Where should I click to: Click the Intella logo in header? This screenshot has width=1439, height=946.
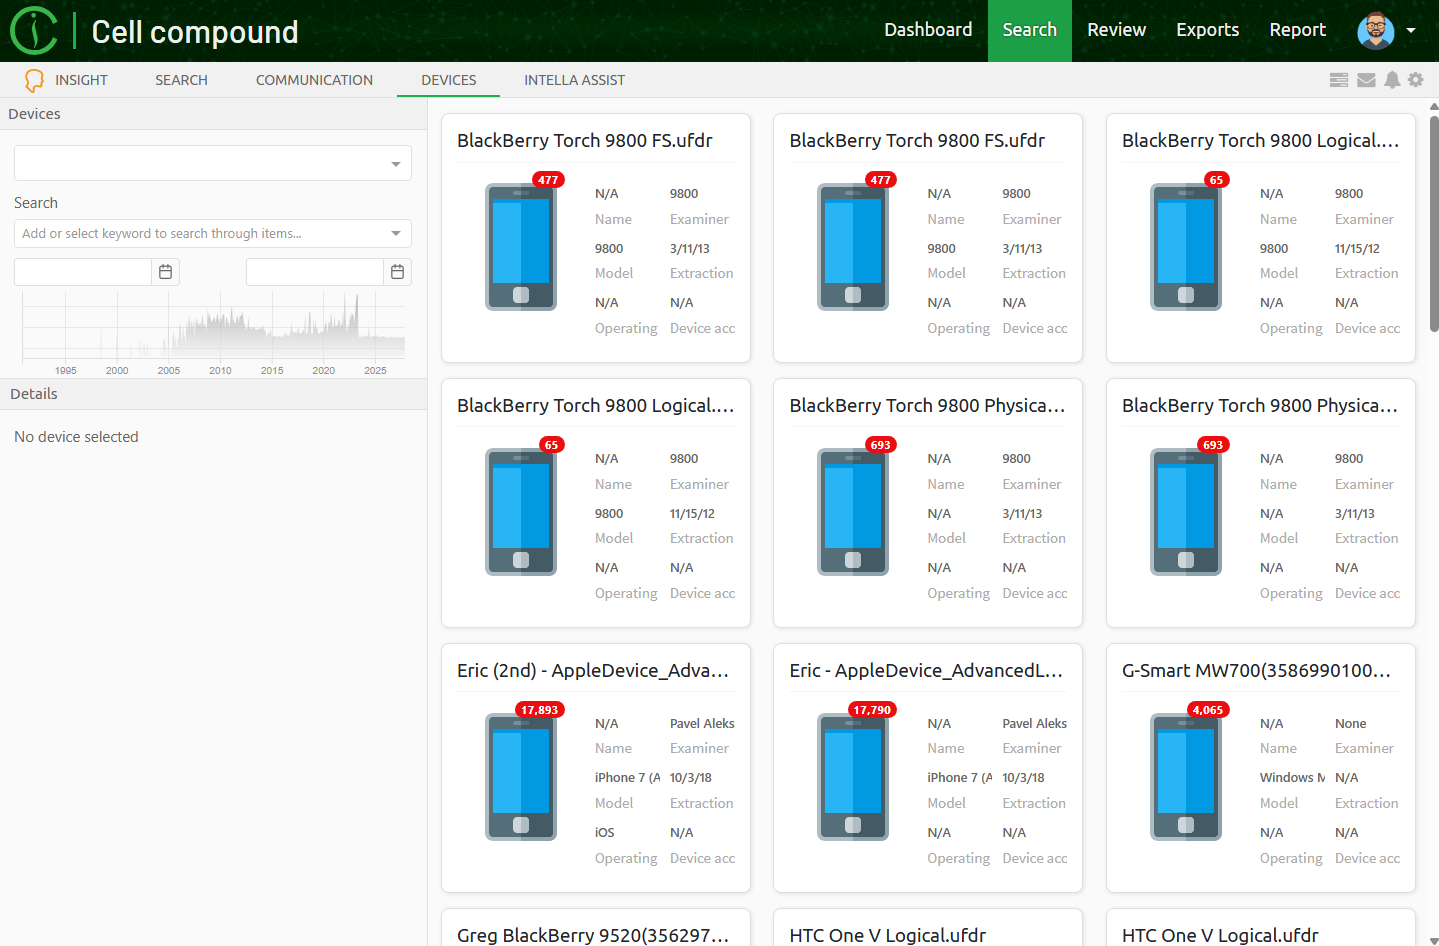pyautogui.click(x=34, y=31)
